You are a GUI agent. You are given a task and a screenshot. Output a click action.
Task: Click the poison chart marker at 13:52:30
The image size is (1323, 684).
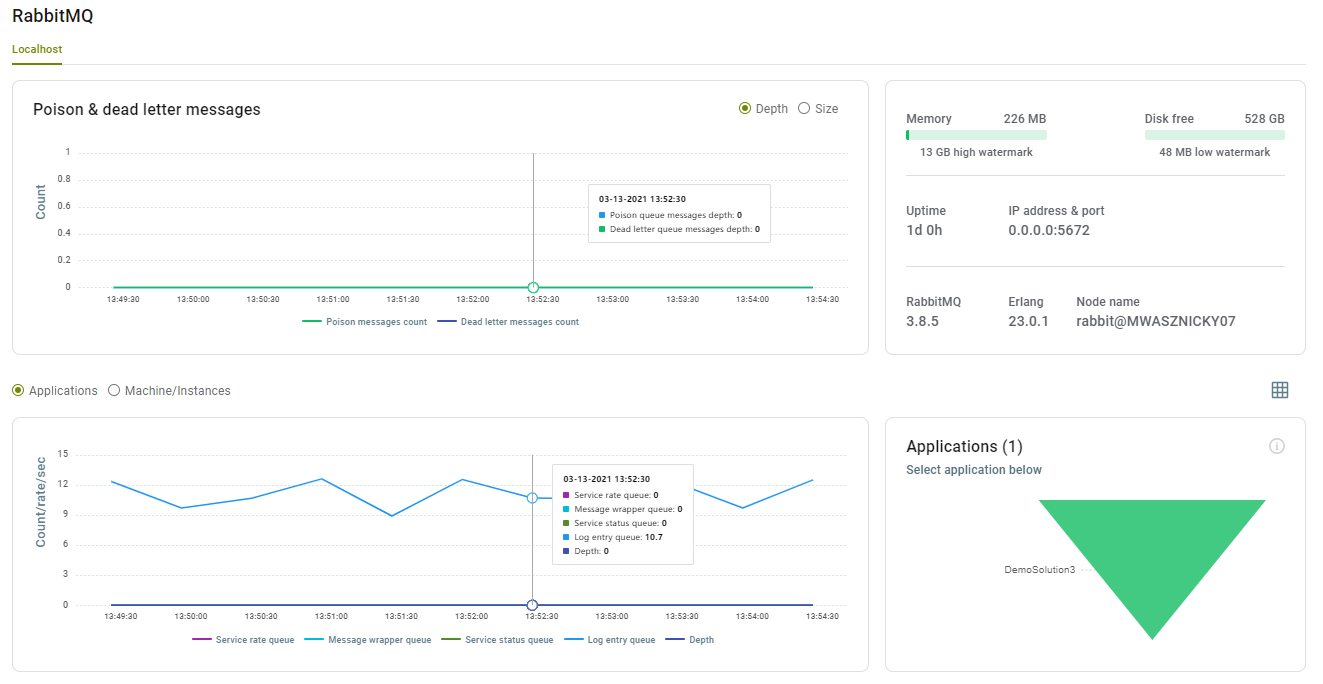point(533,287)
